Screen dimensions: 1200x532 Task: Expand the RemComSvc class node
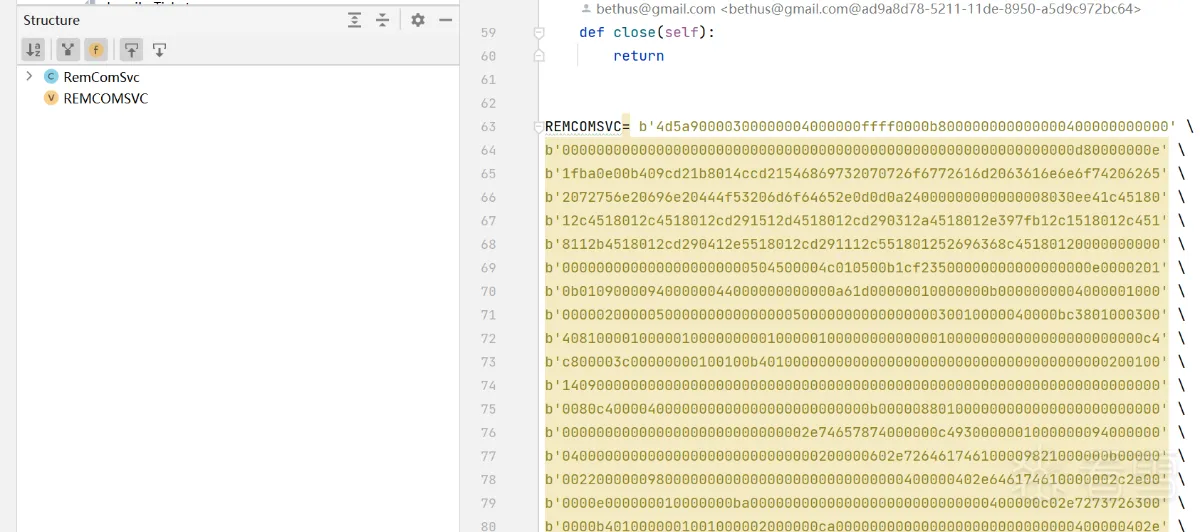tap(29, 76)
